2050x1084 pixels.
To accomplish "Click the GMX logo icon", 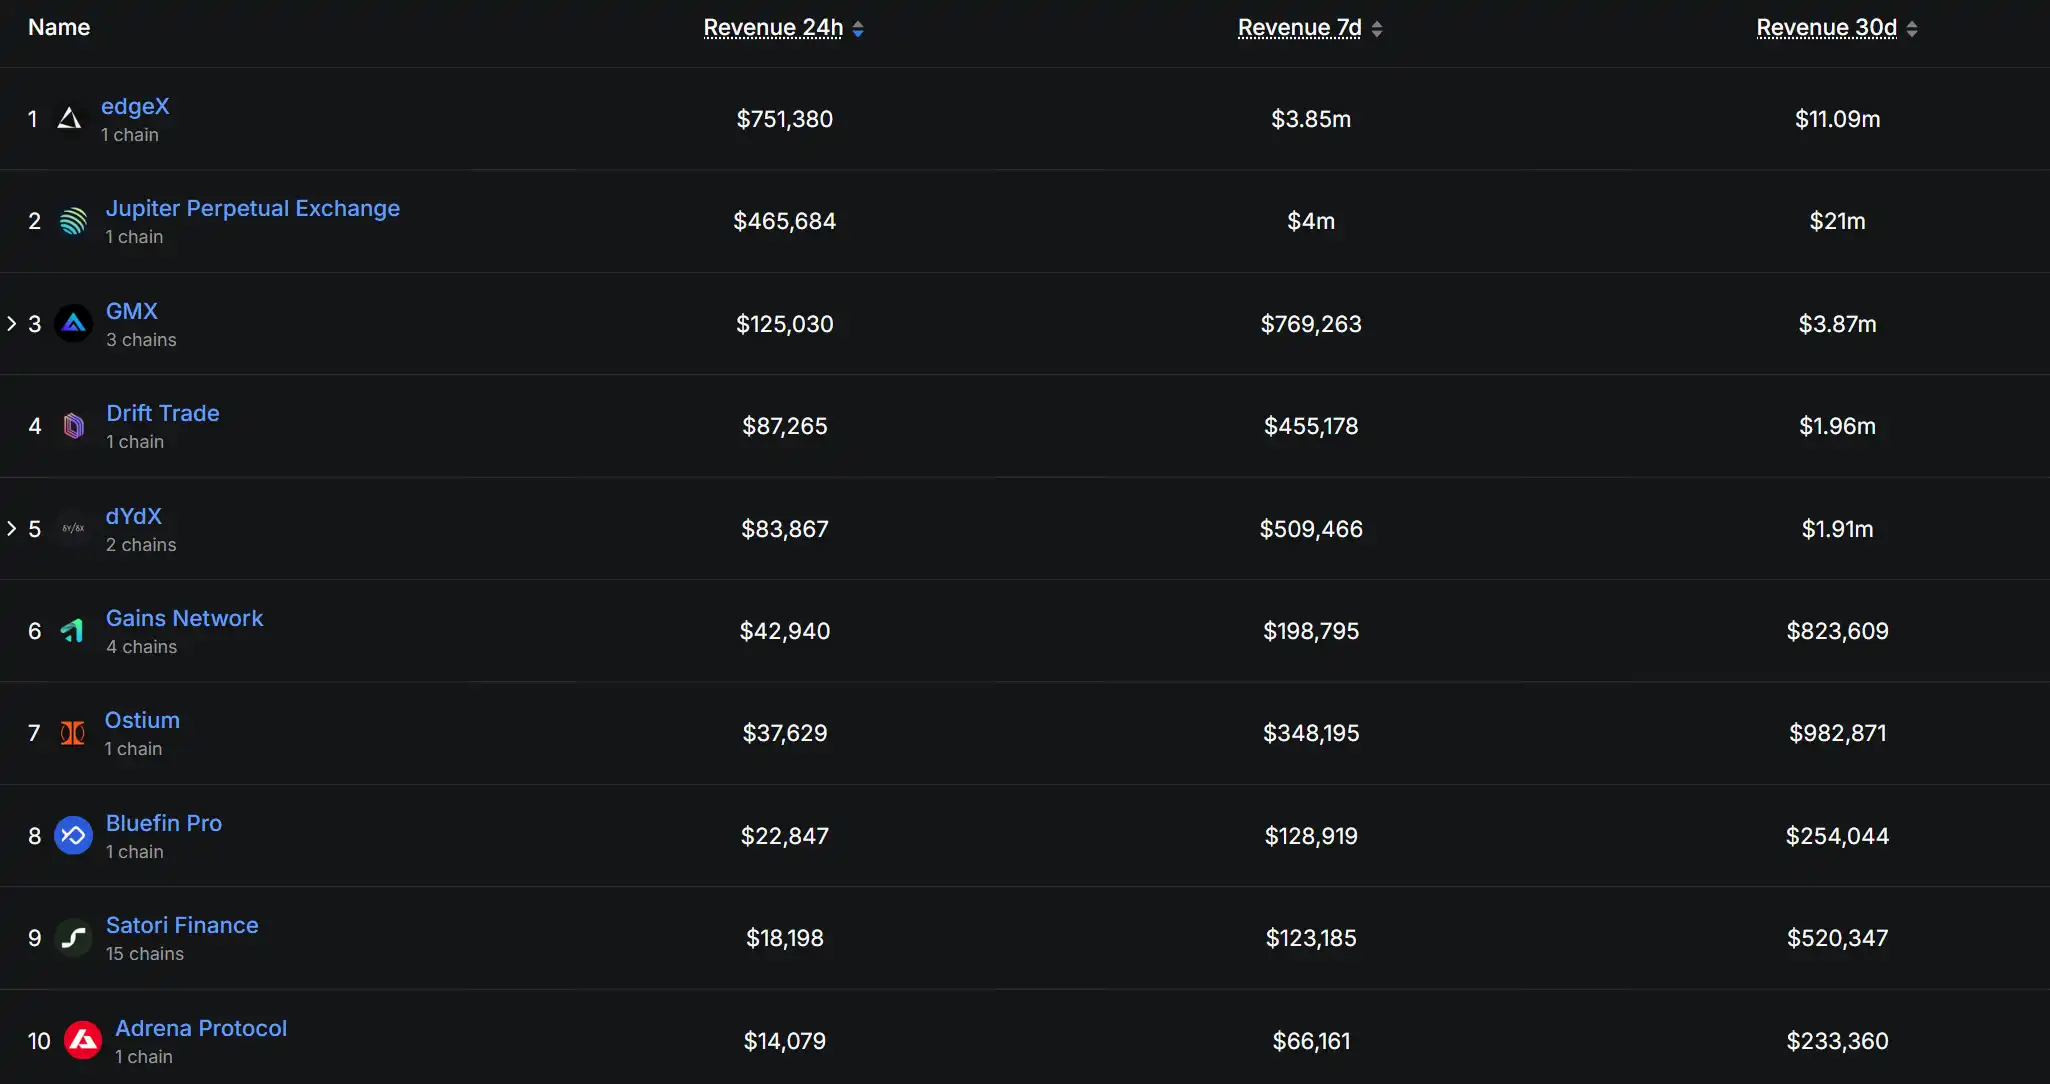I will pos(73,324).
